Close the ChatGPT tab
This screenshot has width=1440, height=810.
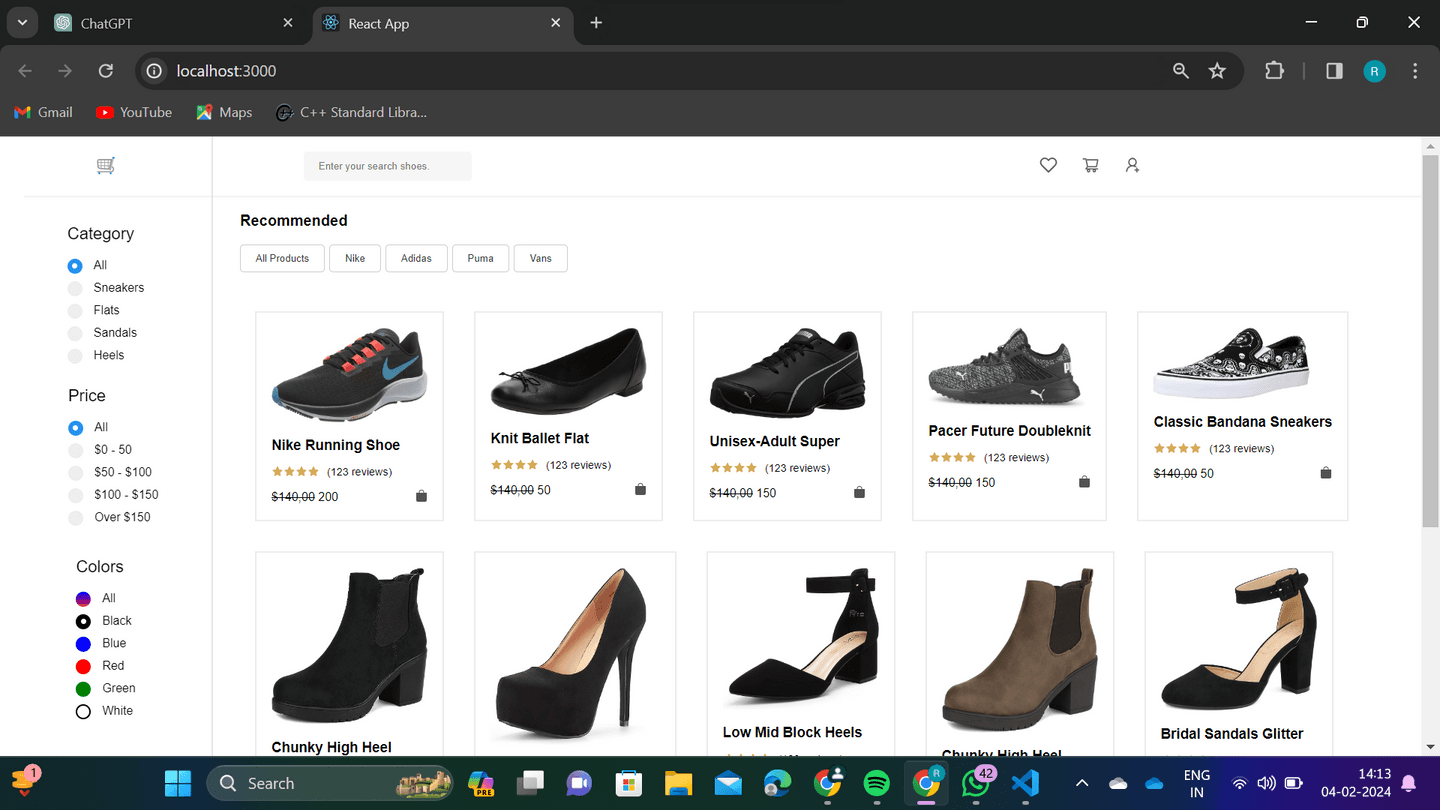coord(288,23)
